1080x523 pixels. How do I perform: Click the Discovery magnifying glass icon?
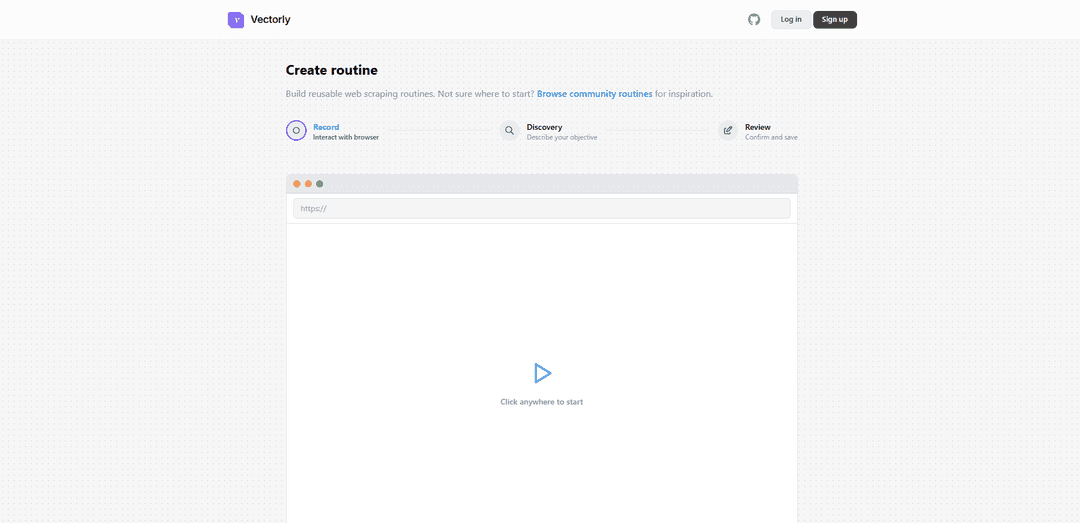[x=510, y=130]
